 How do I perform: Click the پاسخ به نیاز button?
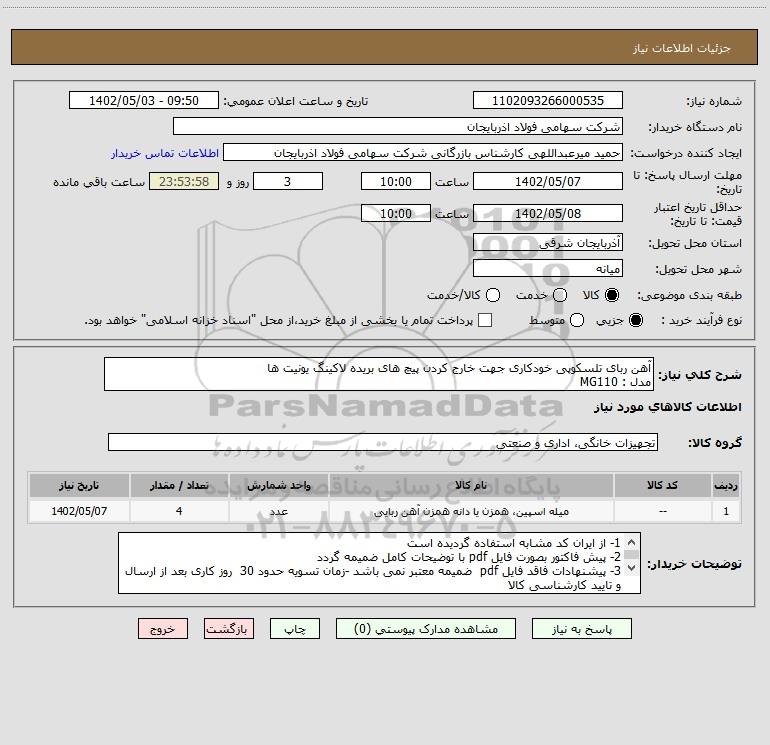tap(581, 629)
